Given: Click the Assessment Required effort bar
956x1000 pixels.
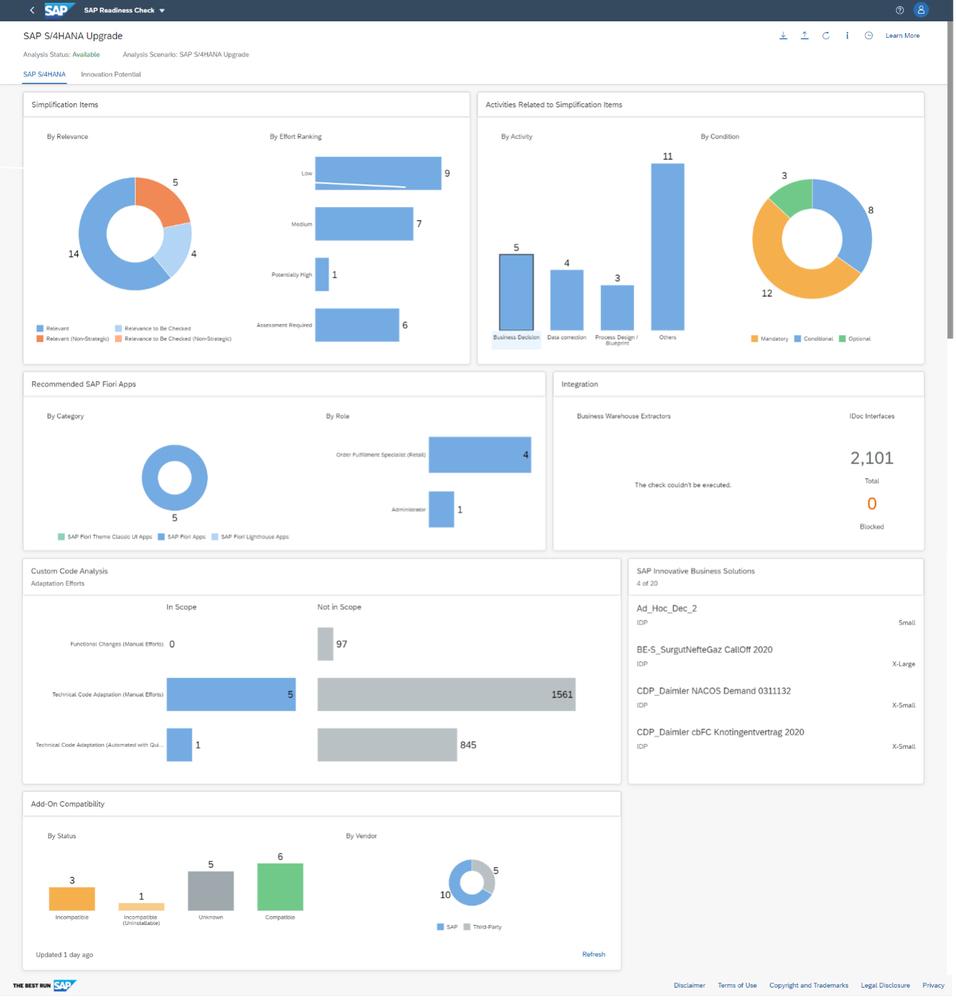Looking at the screenshot, I should (x=357, y=325).
